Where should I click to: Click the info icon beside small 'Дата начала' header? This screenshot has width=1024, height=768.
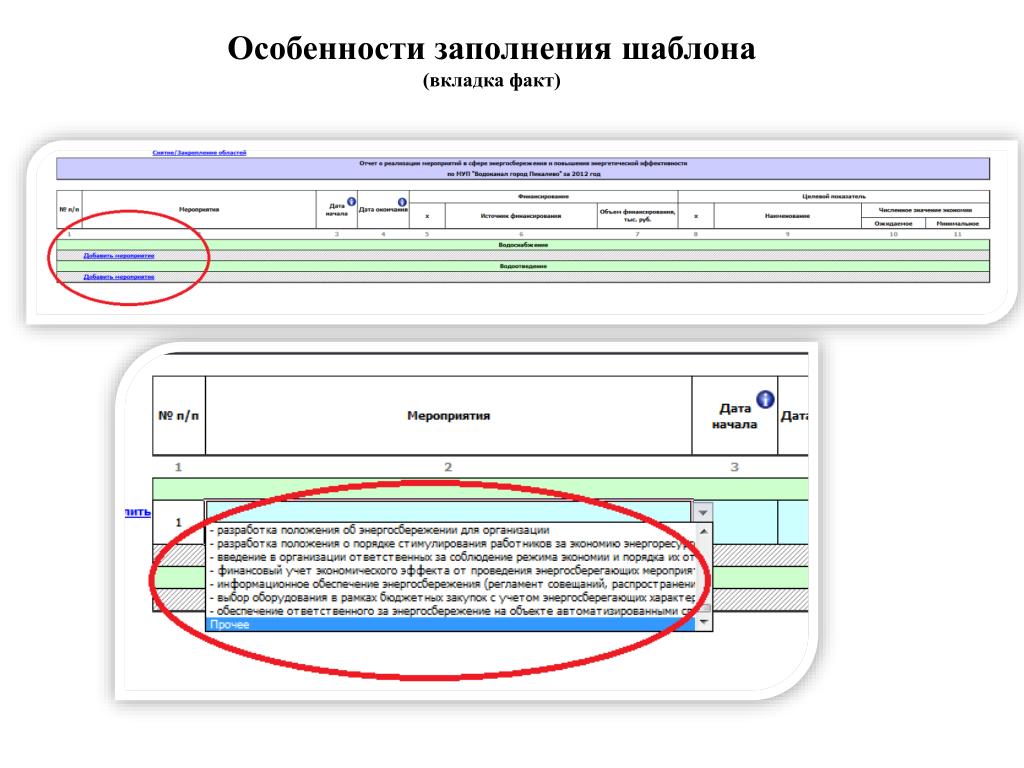351,202
